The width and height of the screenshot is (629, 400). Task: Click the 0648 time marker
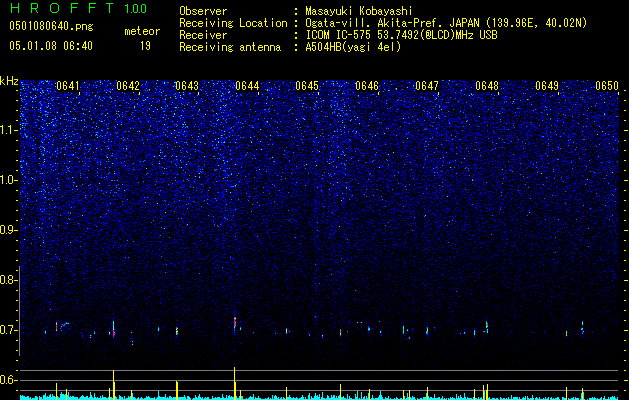487,86
